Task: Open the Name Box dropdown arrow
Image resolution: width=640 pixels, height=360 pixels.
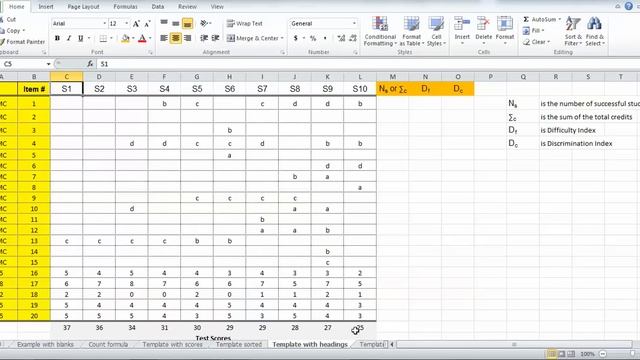Action: click(48, 64)
